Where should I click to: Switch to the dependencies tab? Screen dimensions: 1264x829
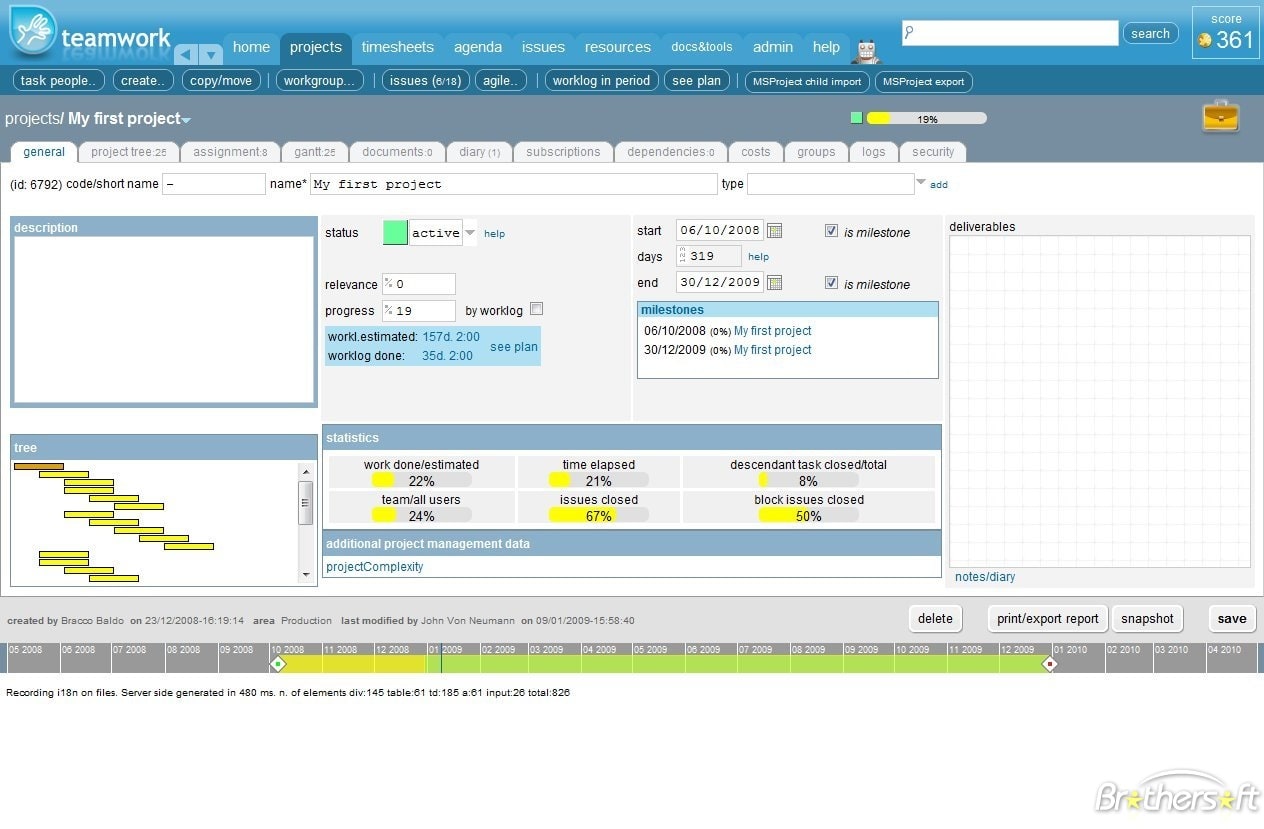click(x=670, y=152)
